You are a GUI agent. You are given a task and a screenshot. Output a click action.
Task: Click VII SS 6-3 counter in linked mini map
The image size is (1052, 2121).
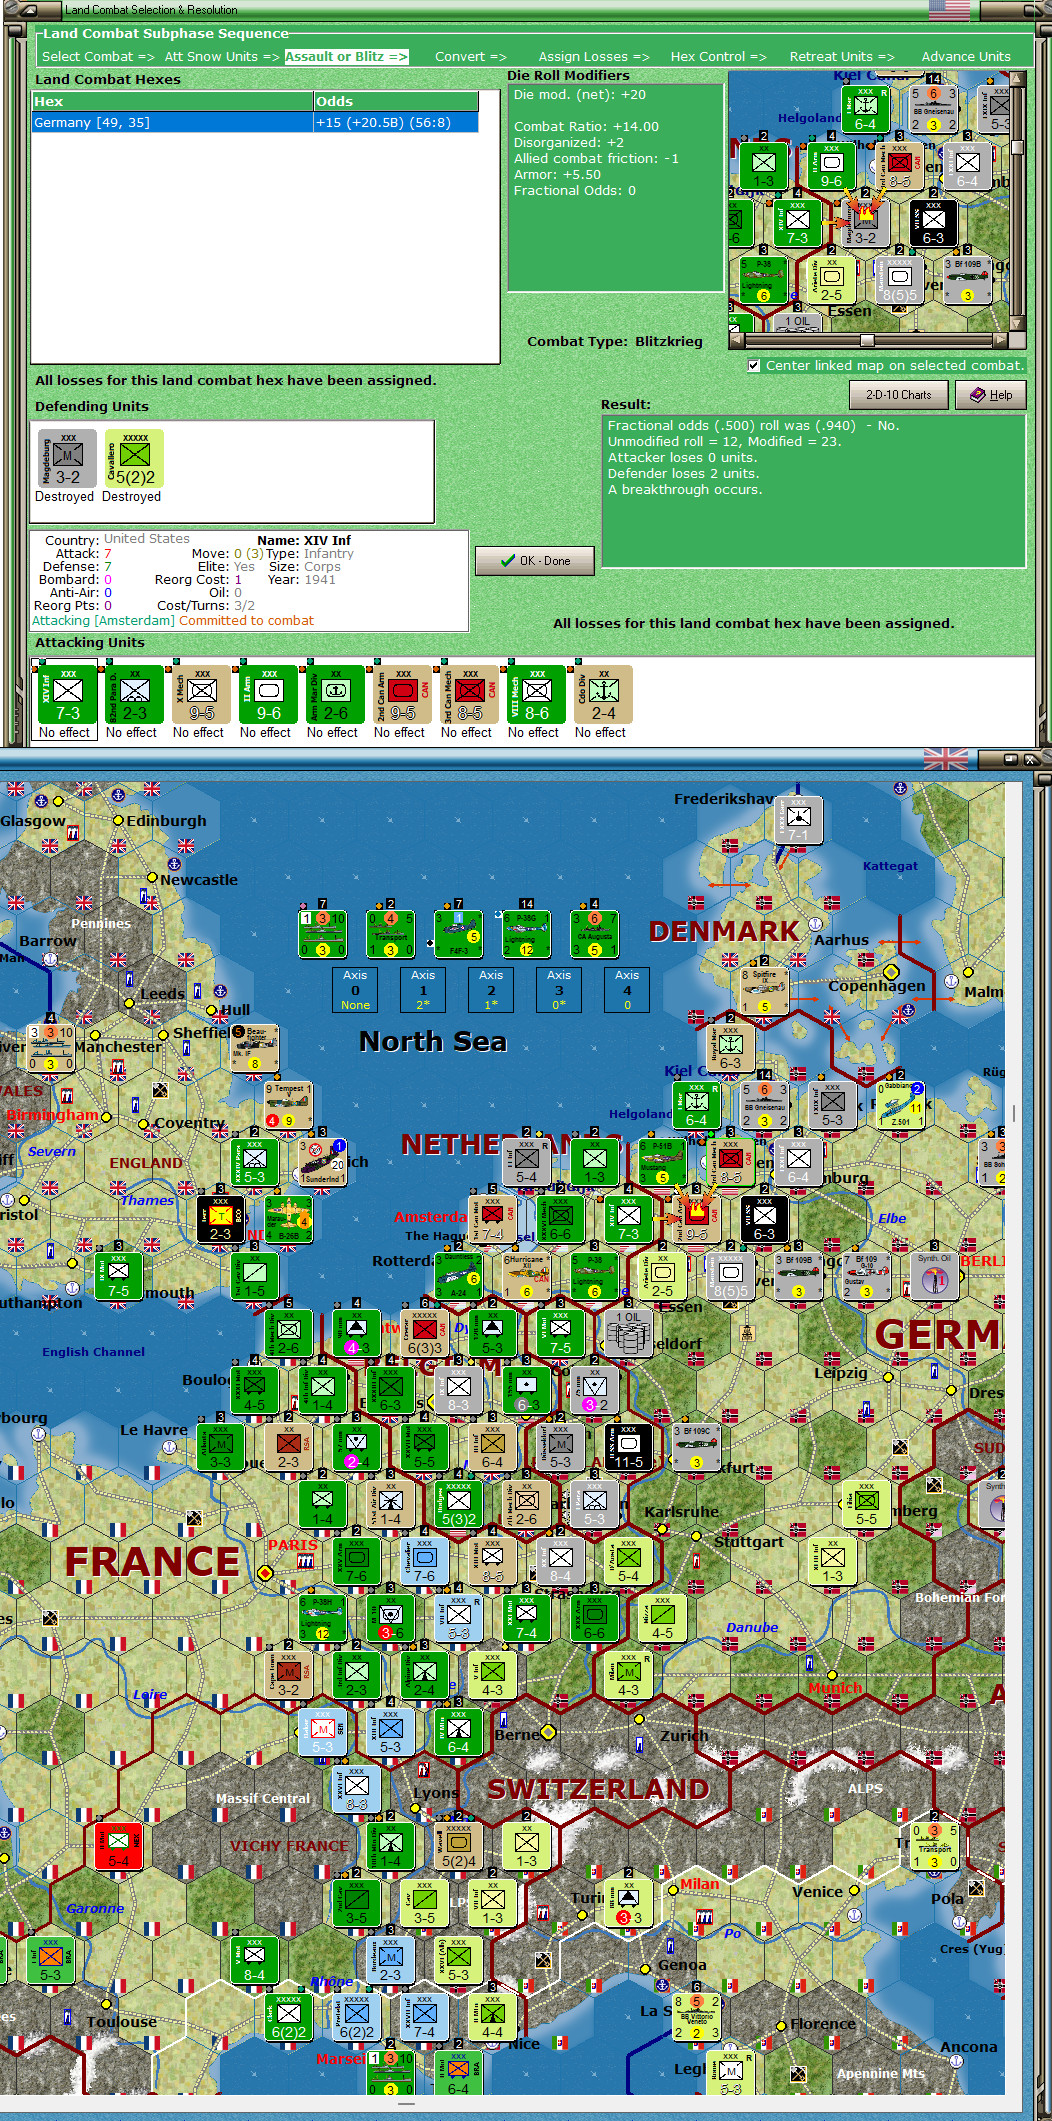(x=933, y=222)
